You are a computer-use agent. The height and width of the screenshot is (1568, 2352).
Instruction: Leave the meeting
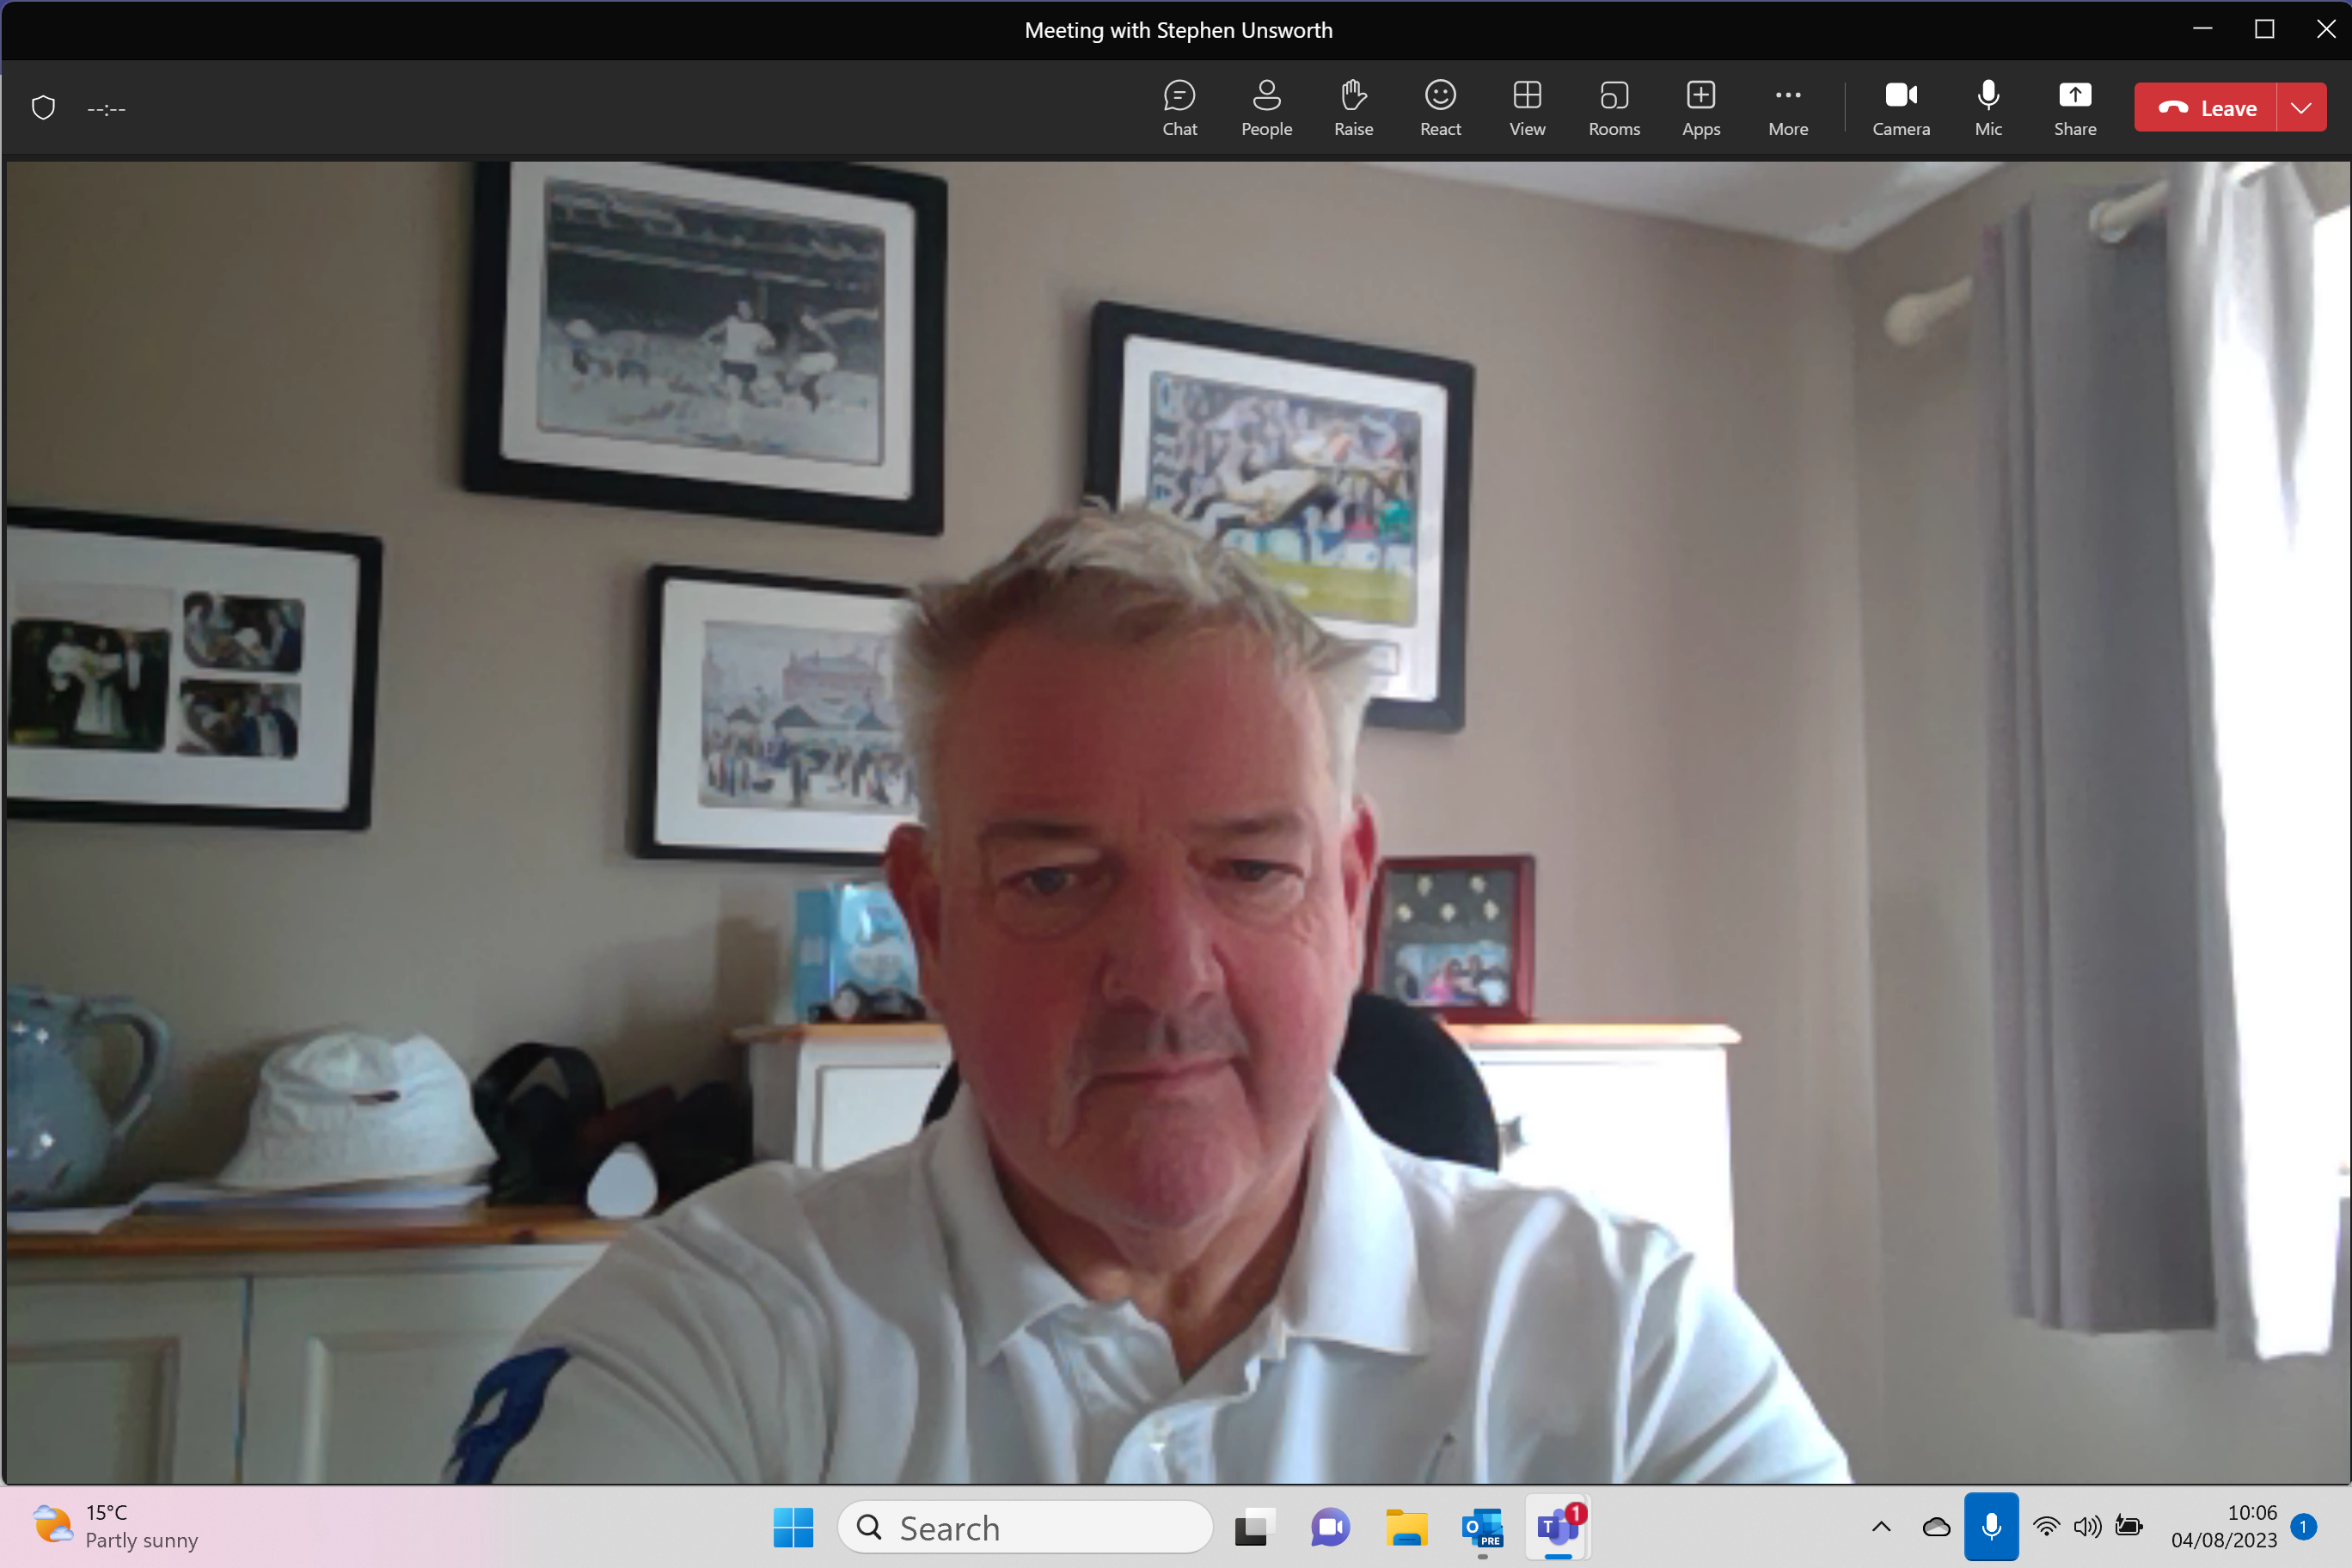click(x=2206, y=107)
